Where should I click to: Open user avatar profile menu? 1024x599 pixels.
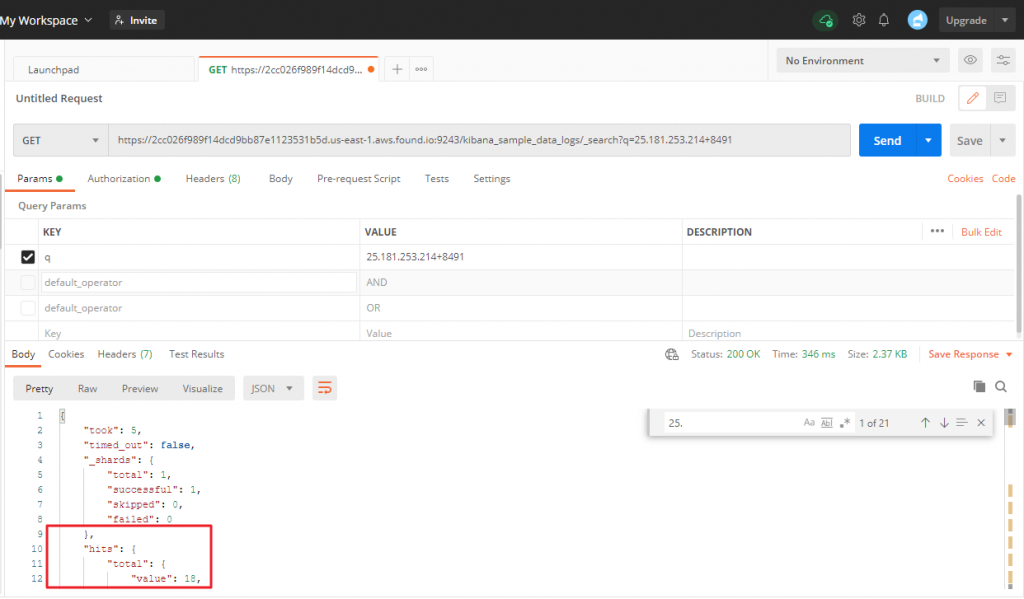(917, 20)
